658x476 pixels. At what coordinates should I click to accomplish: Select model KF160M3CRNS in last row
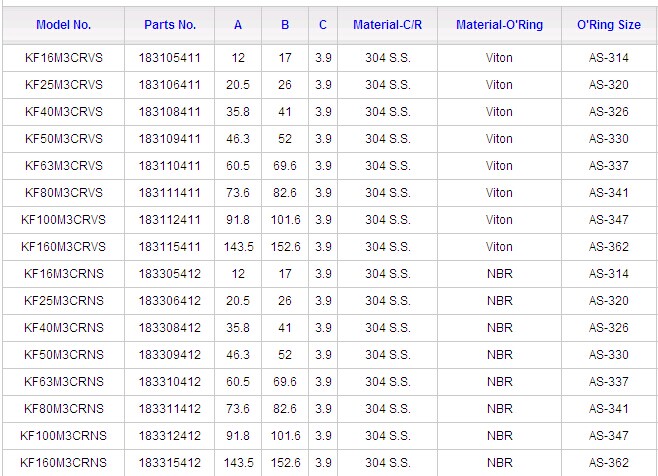pos(63,463)
